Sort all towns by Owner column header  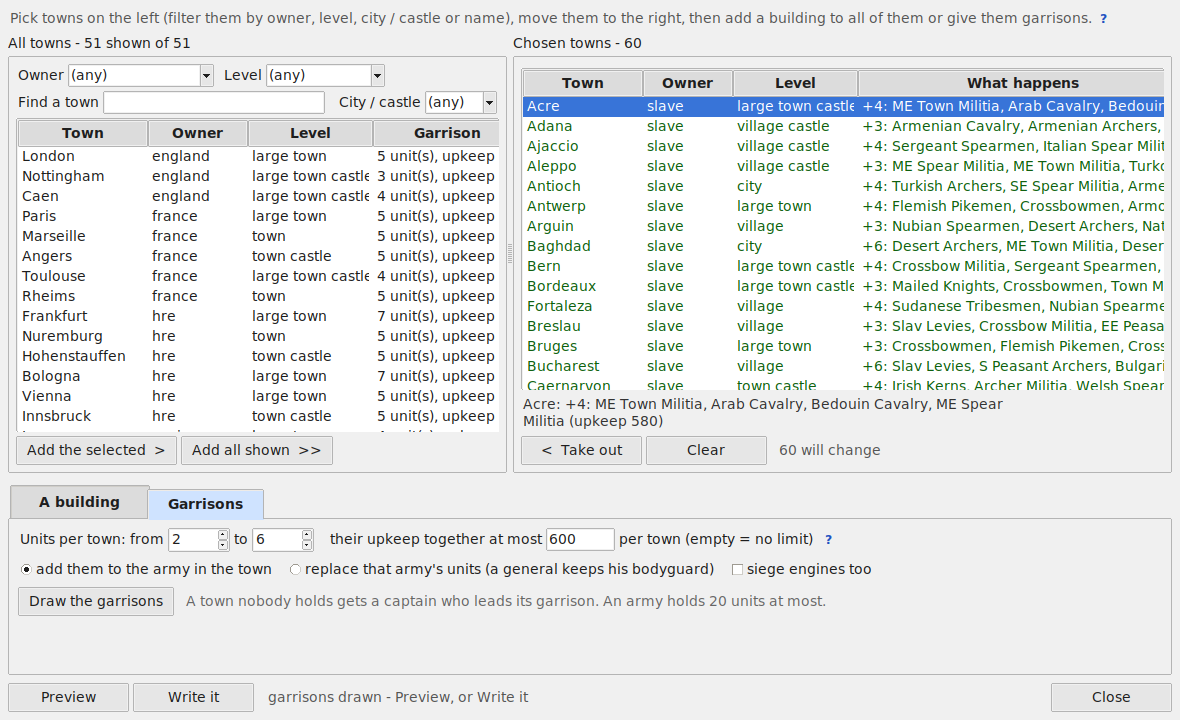[197, 133]
